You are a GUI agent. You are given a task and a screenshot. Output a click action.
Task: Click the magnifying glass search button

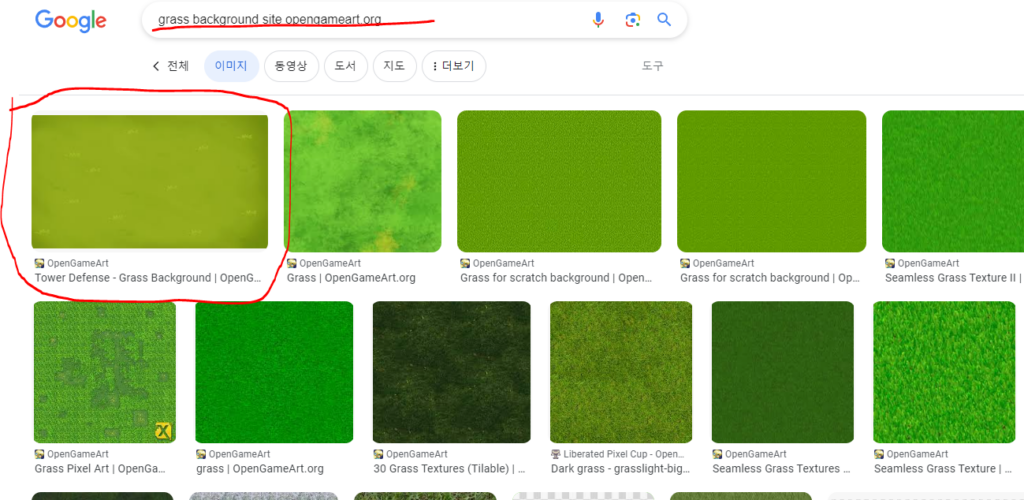coord(664,20)
